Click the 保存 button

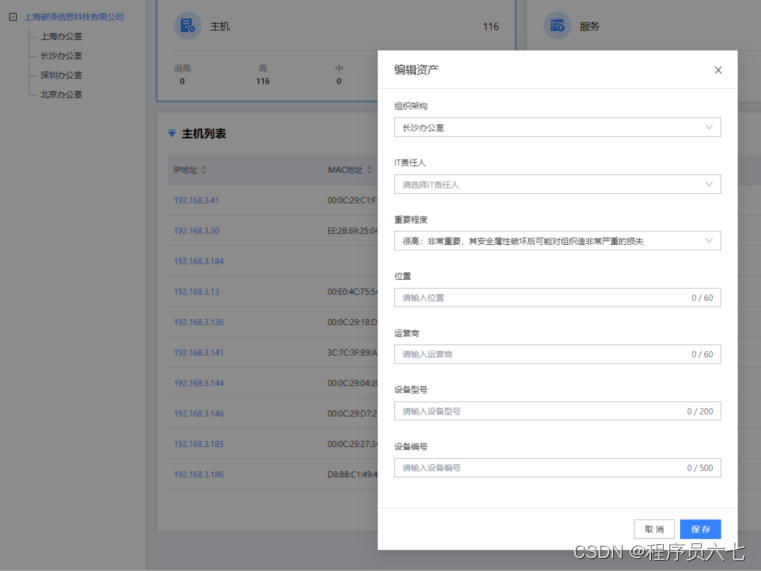tap(700, 529)
